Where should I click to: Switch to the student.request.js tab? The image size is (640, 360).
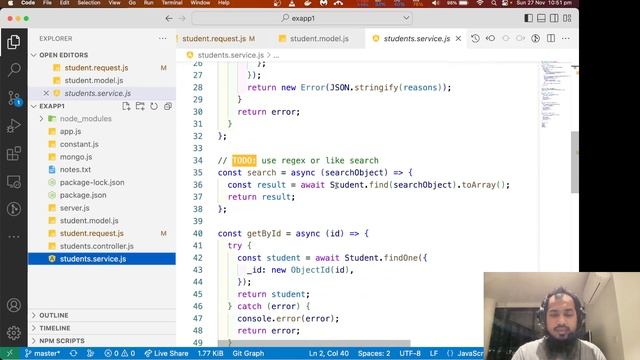(x=218, y=38)
